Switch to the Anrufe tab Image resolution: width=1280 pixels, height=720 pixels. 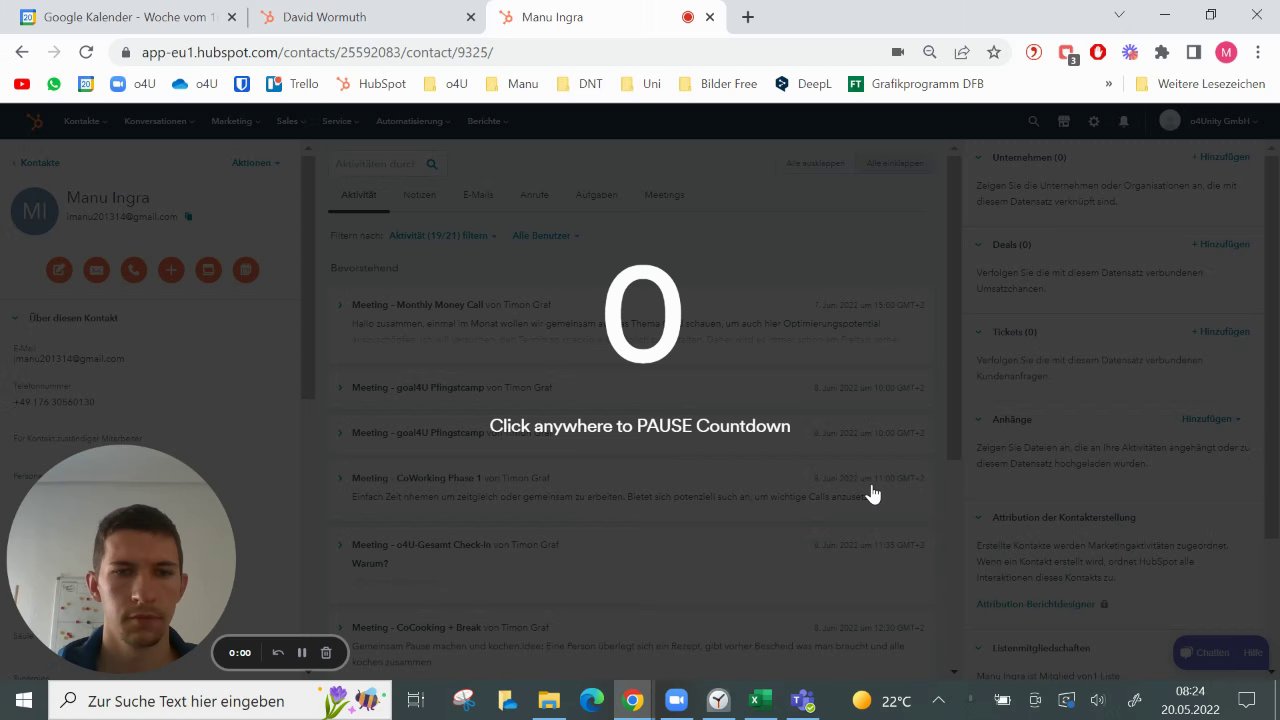pyautogui.click(x=534, y=195)
